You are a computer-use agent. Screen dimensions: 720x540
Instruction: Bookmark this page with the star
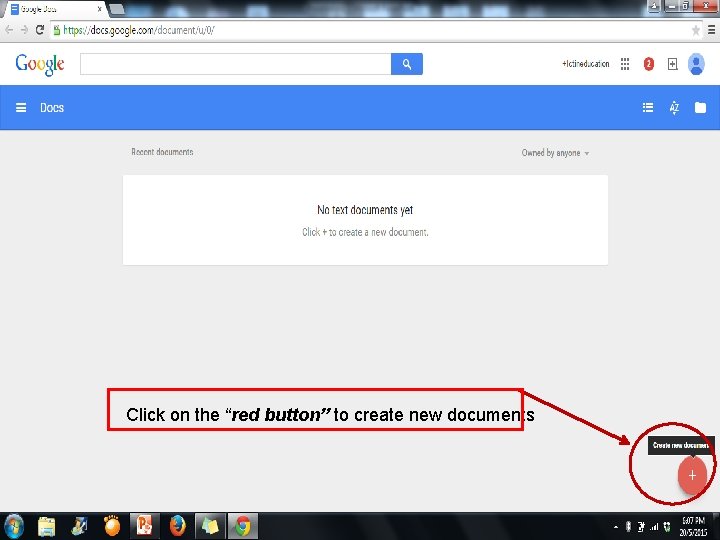(696, 30)
